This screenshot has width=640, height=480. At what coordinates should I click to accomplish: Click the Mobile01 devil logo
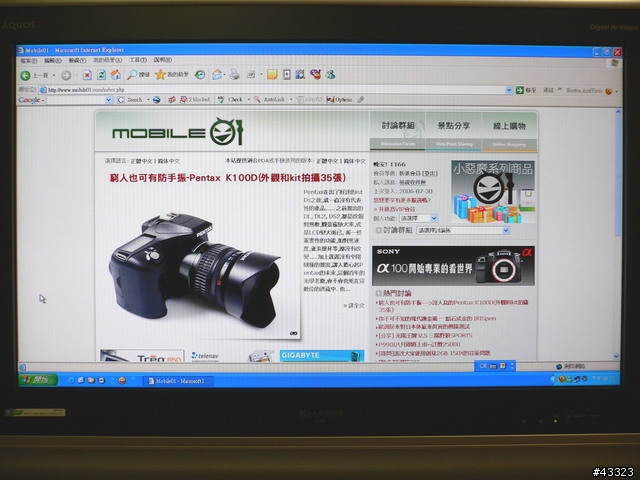coord(226,131)
